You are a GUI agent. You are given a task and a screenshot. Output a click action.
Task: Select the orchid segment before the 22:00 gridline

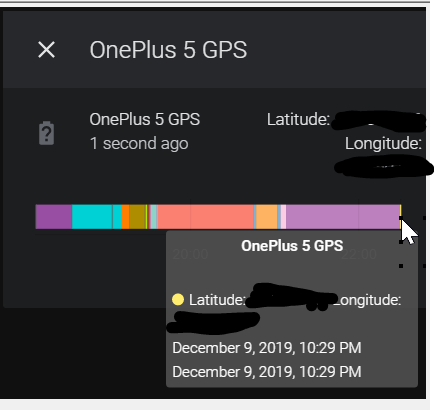[322, 217]
